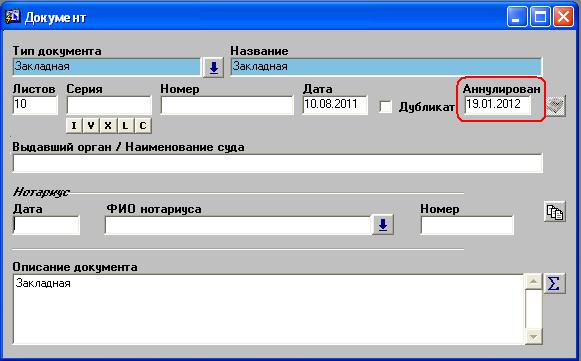Image resolution: width=581 pixels, height=361 pixels.
Task: Open the Тип документа dropdown arrow
Action: [213, 67]
